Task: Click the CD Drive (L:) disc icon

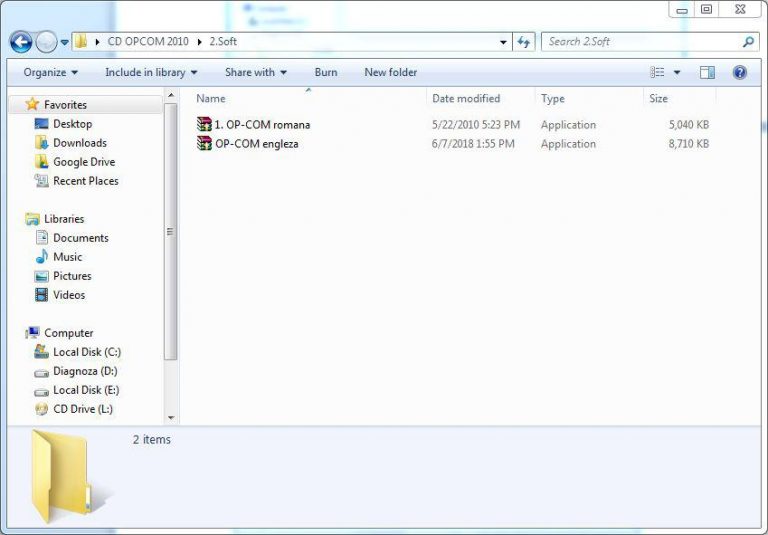Action: tap(42, 409)
